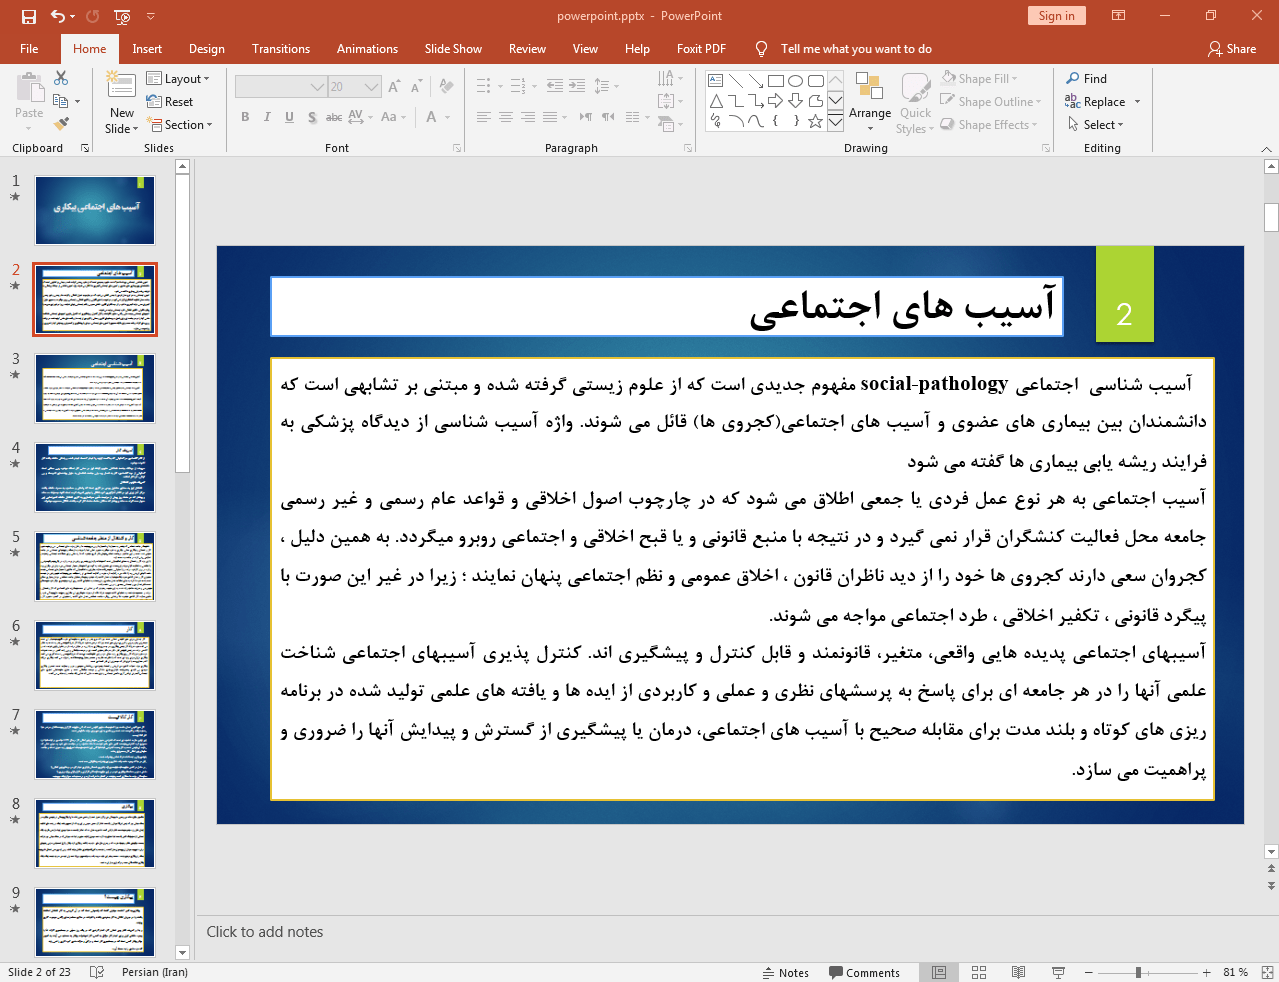Zoom out using the minus button

(x=1087, y=972)
